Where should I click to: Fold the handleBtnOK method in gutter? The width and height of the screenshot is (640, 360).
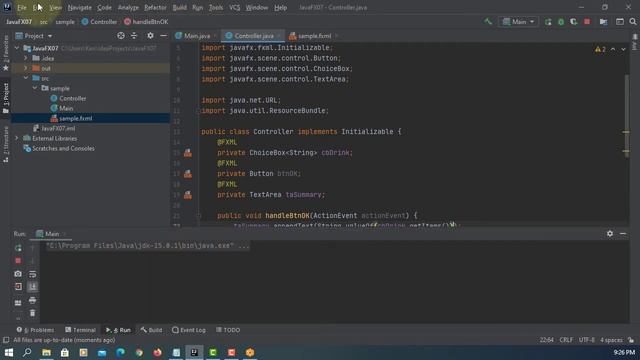(x=199, y=216)
